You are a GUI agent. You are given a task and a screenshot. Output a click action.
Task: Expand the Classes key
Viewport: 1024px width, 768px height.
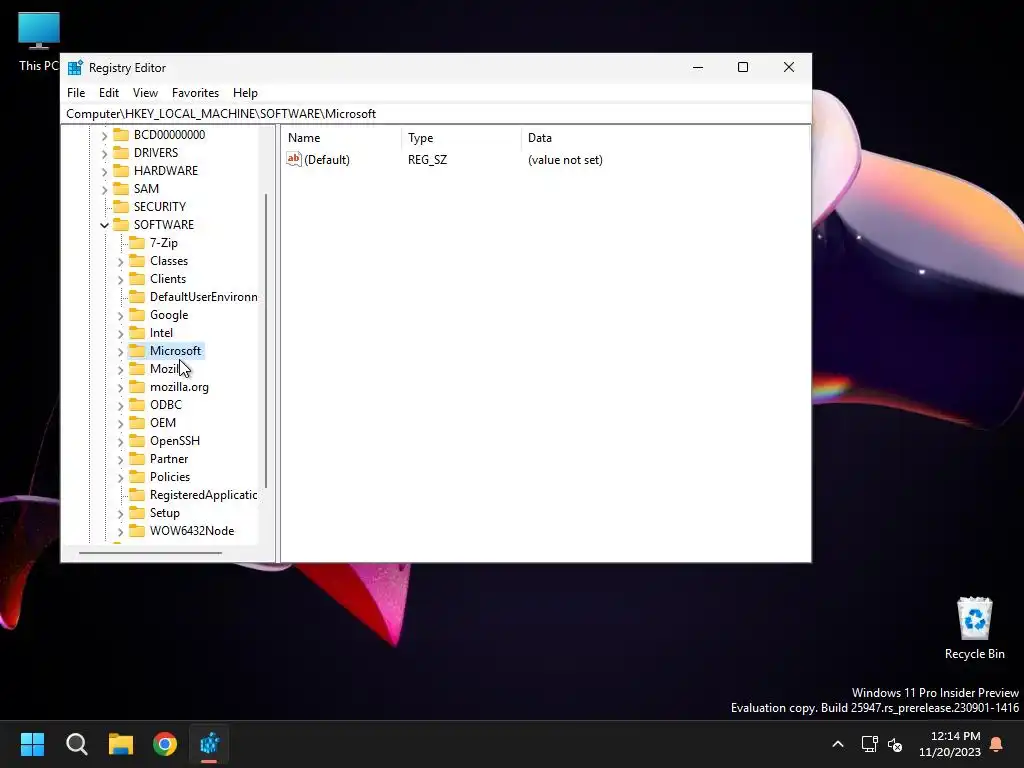(x=120, y=261)
